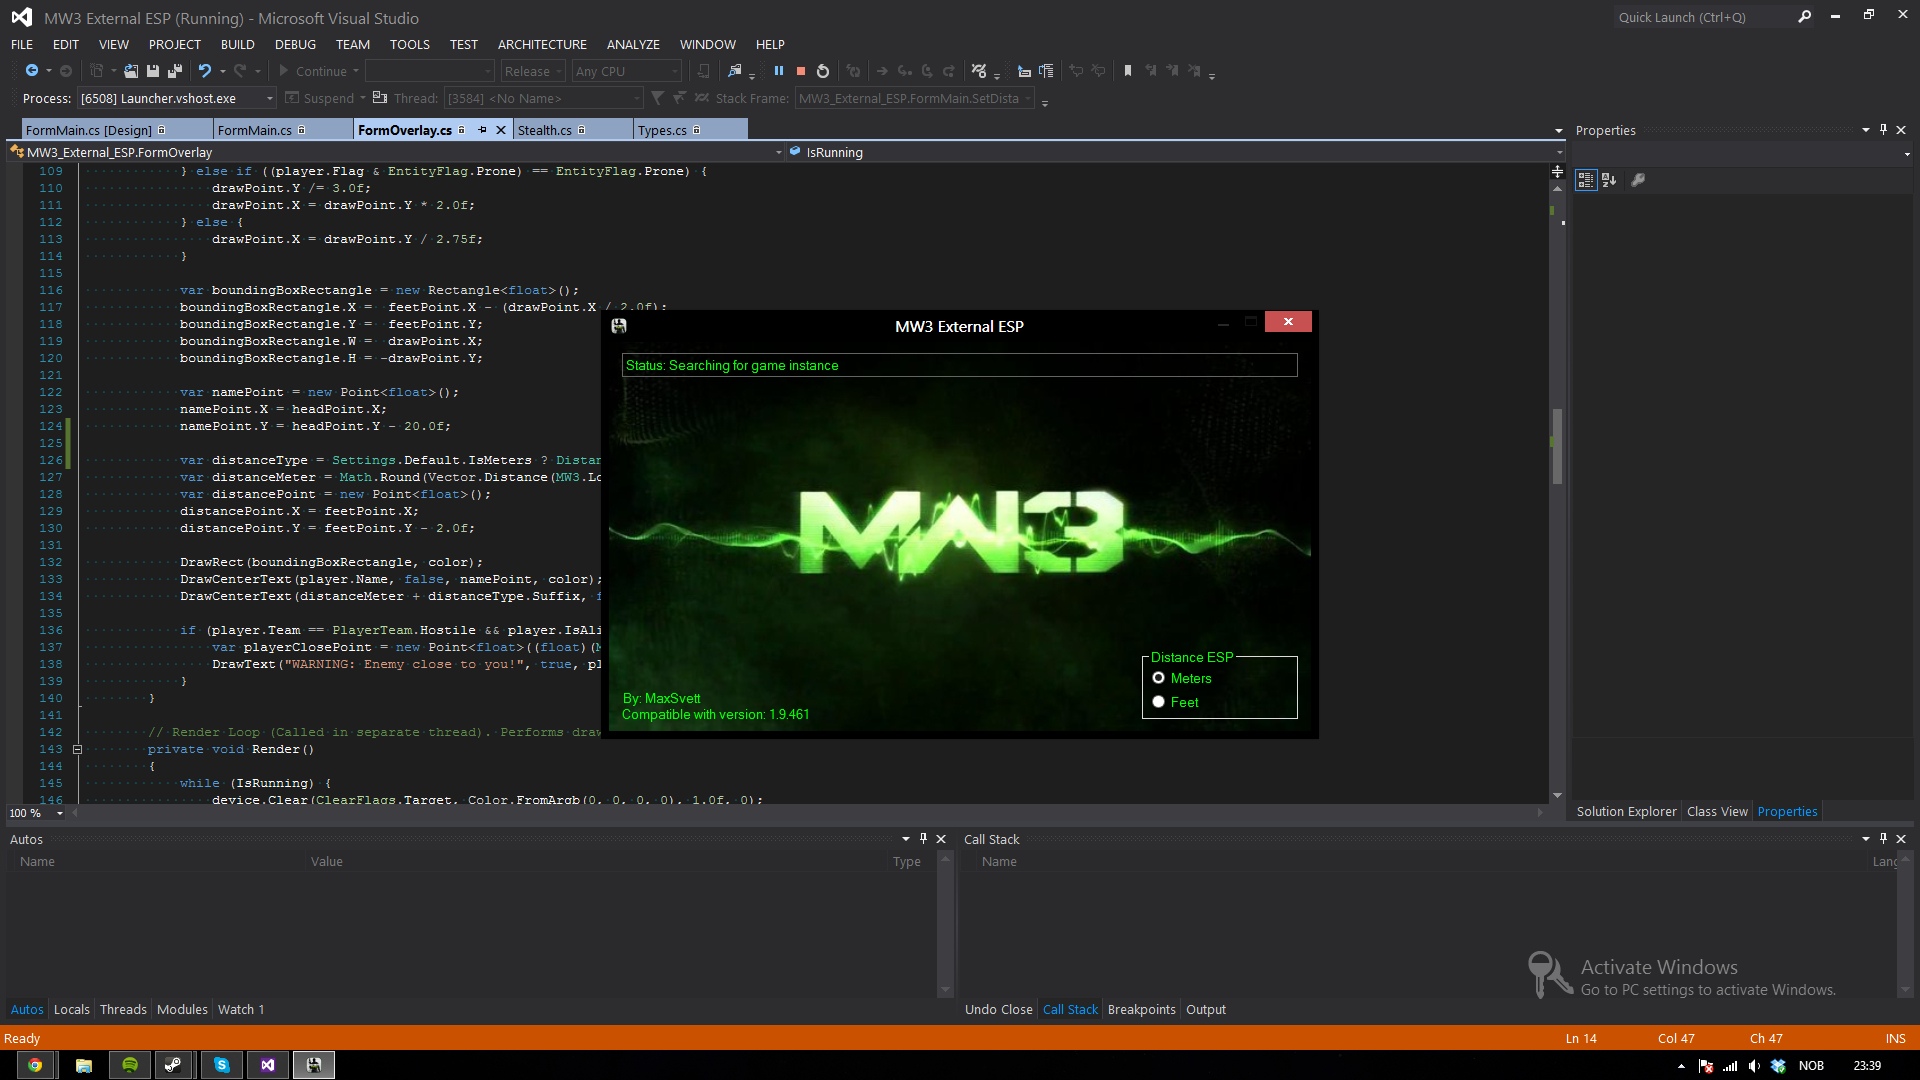The width and height of the screenshot is (1920, 1080).
Task: Open Skype from the taskbar
Action: 221,1065
